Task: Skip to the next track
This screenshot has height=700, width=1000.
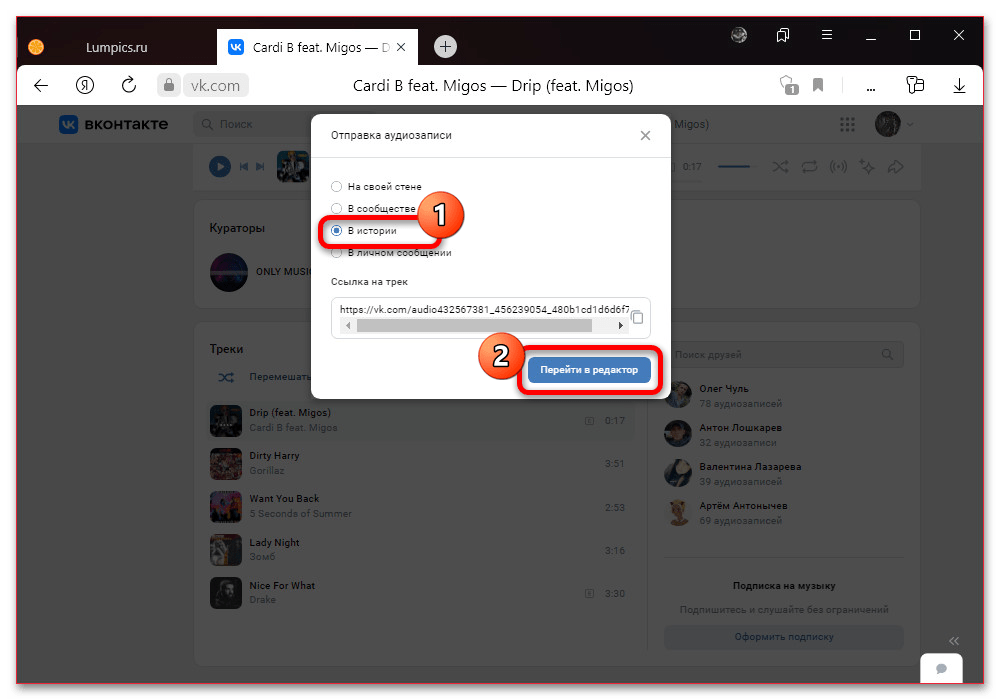Action: (260, 167)
